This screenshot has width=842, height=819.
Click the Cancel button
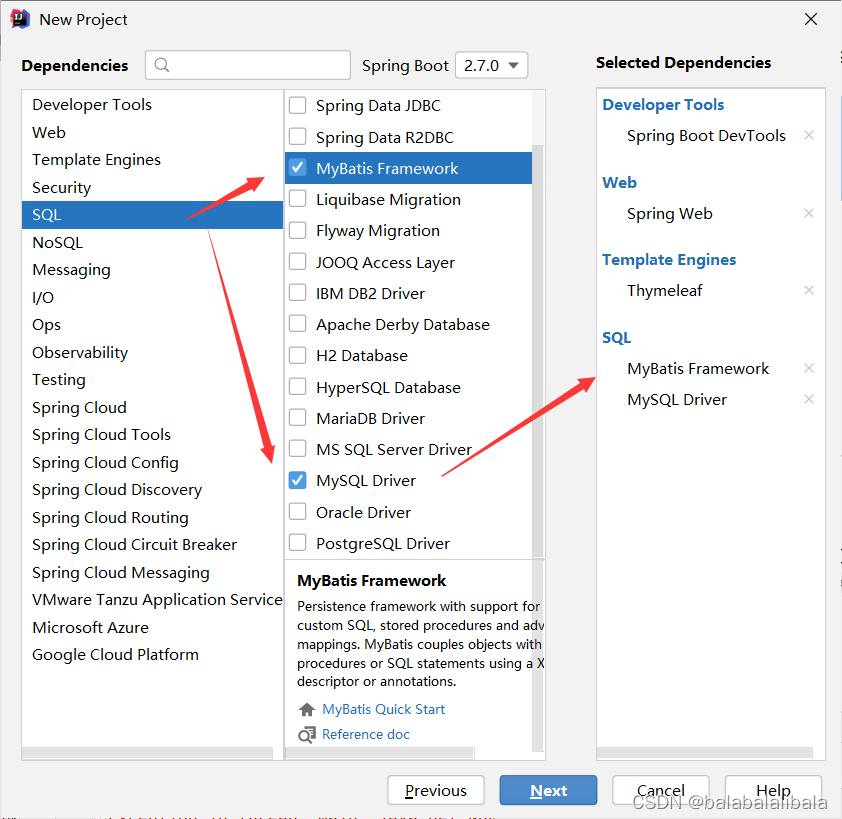660,790
